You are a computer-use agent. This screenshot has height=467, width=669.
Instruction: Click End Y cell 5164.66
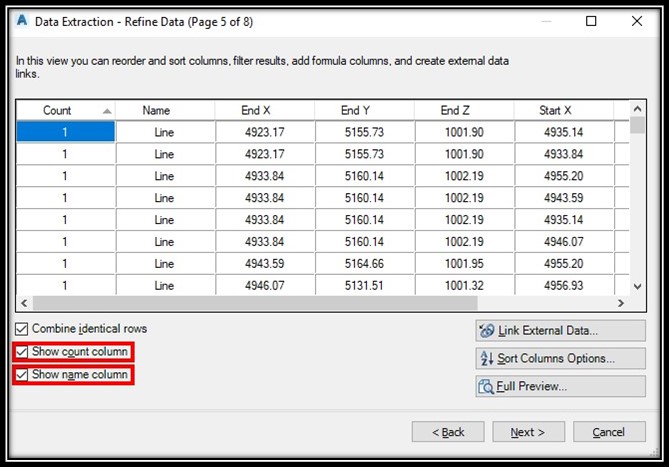click(x=365, y=264)
